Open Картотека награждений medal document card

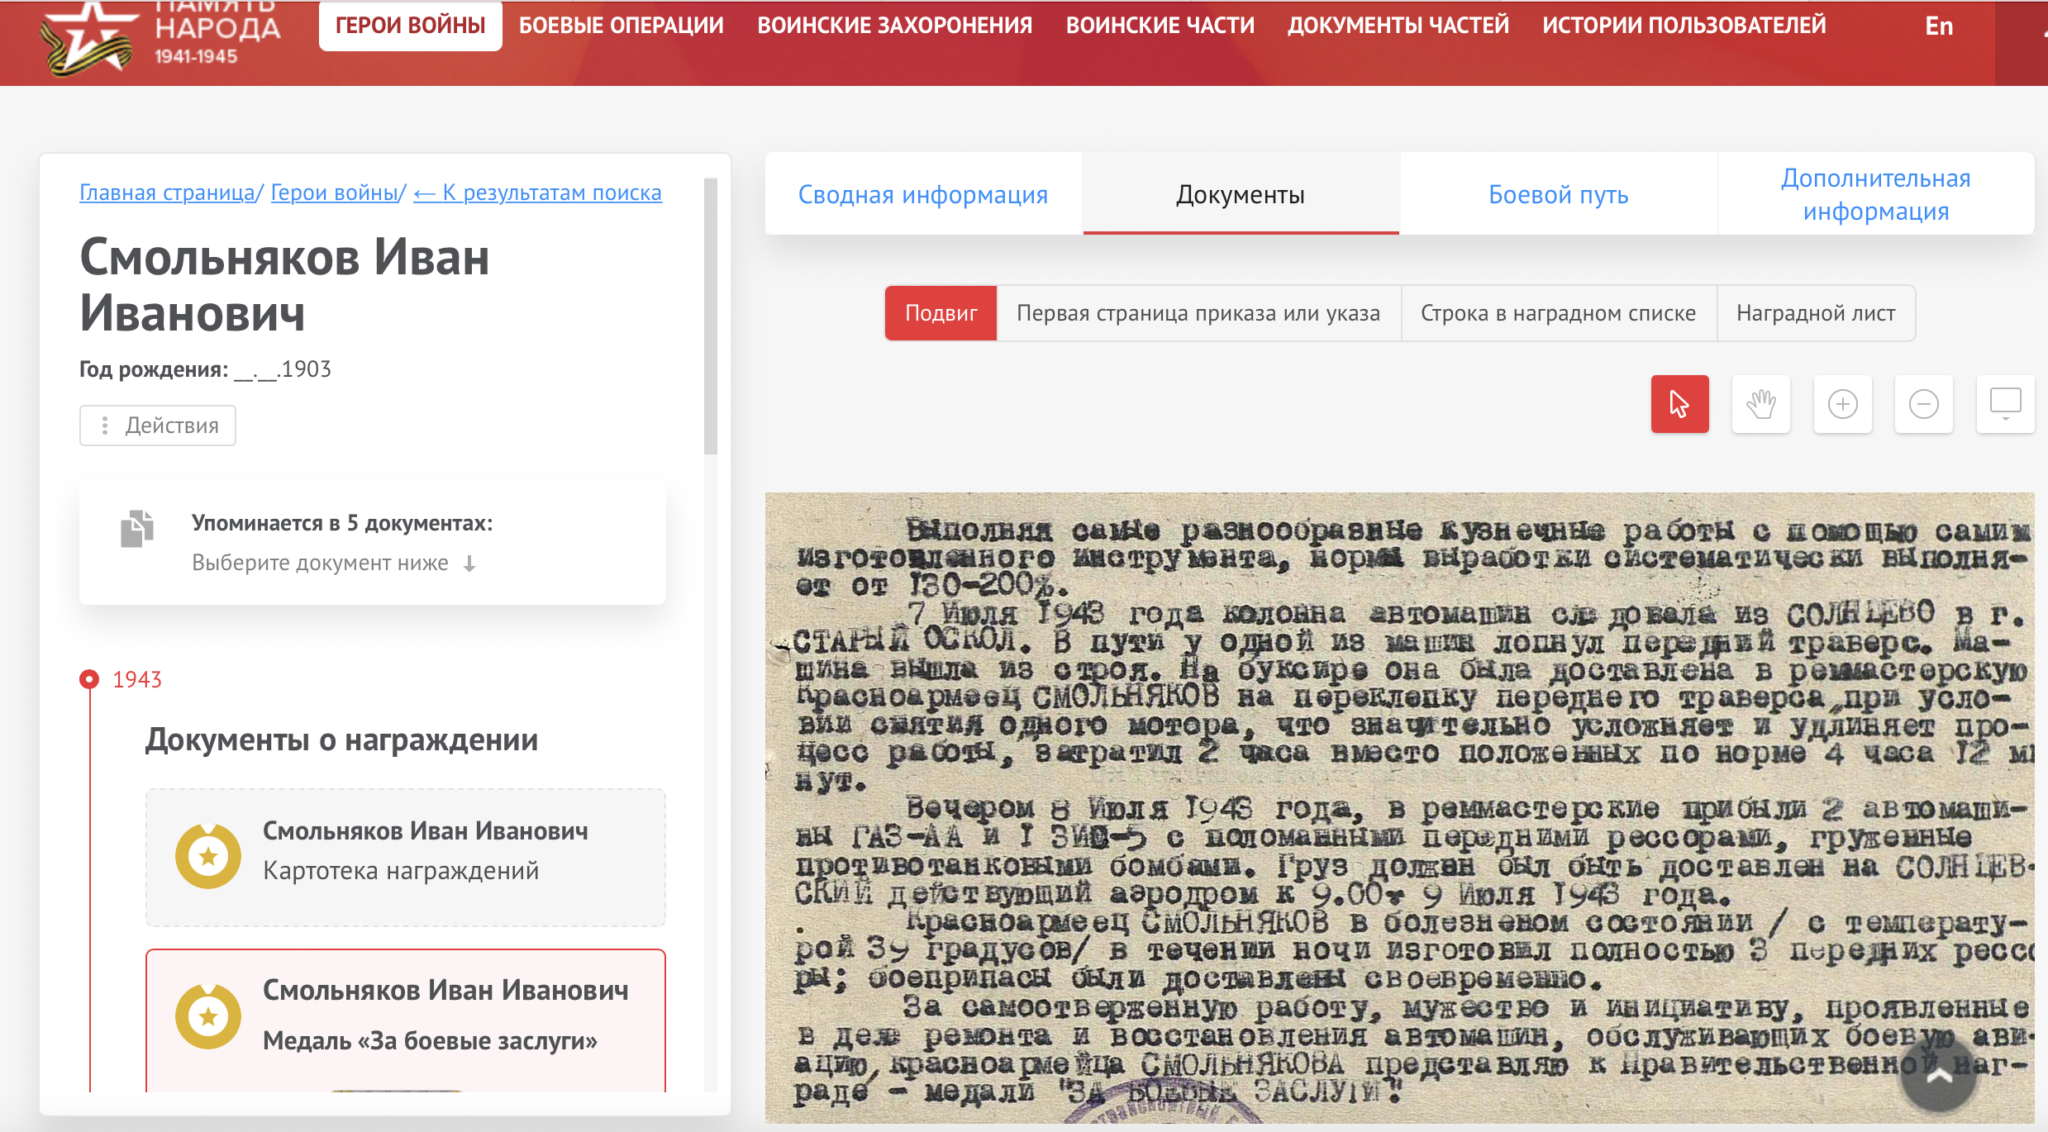coord(405,856)
